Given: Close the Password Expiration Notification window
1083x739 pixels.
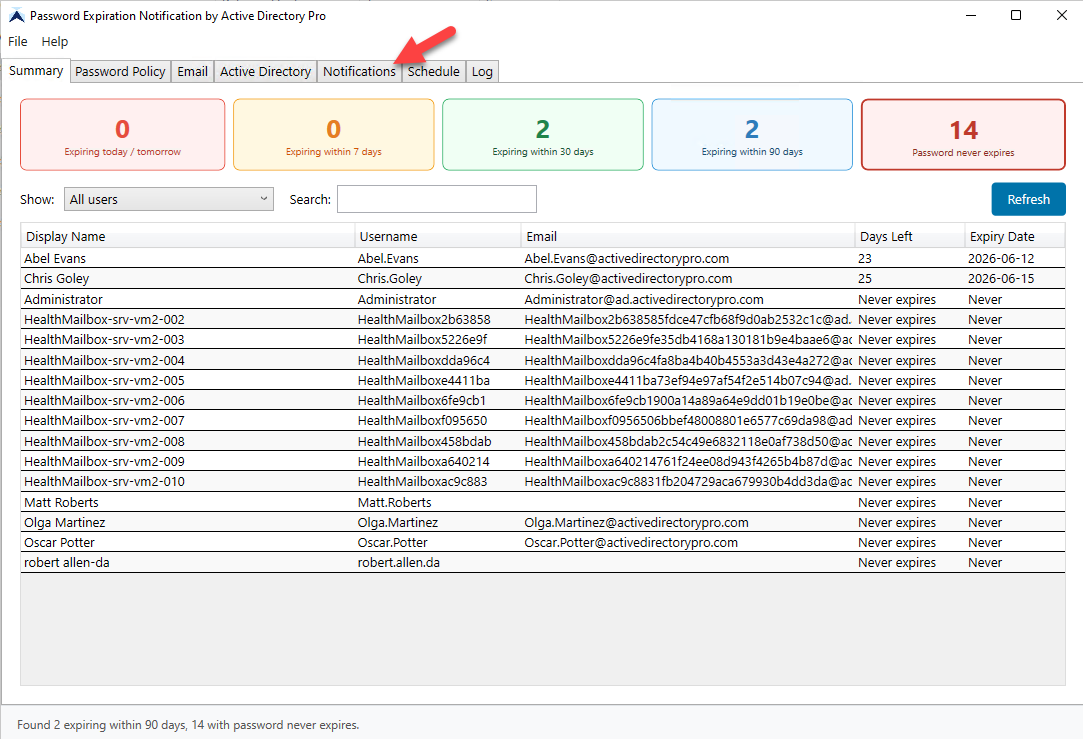Looking at the screenshot, I should coord(1062,15).
